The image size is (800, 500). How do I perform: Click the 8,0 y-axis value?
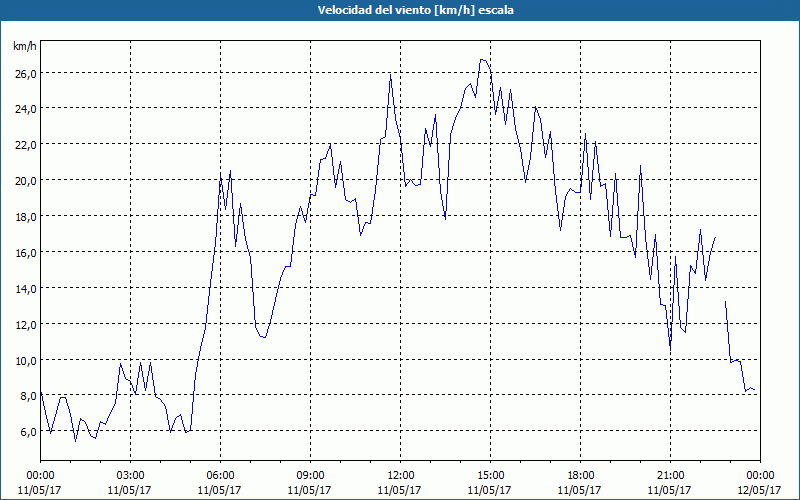point(27,396)
